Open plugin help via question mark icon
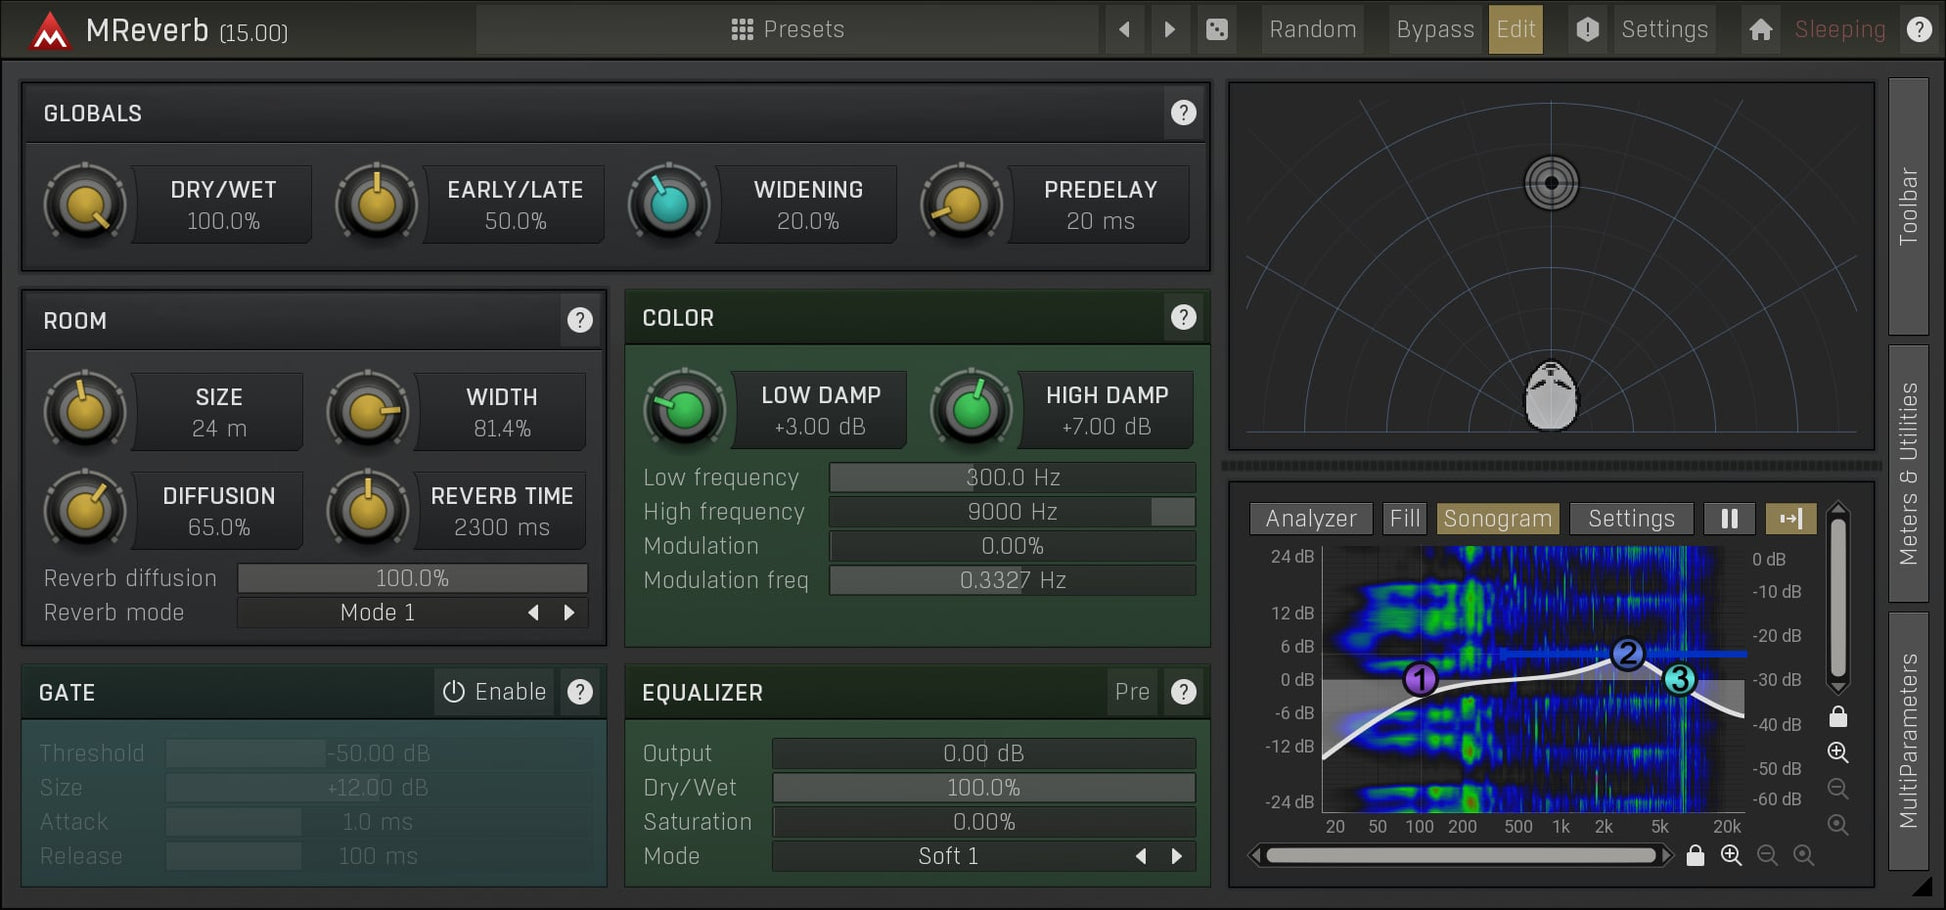This screenshot has width=1946, height=910. (x=1919, y=28)
